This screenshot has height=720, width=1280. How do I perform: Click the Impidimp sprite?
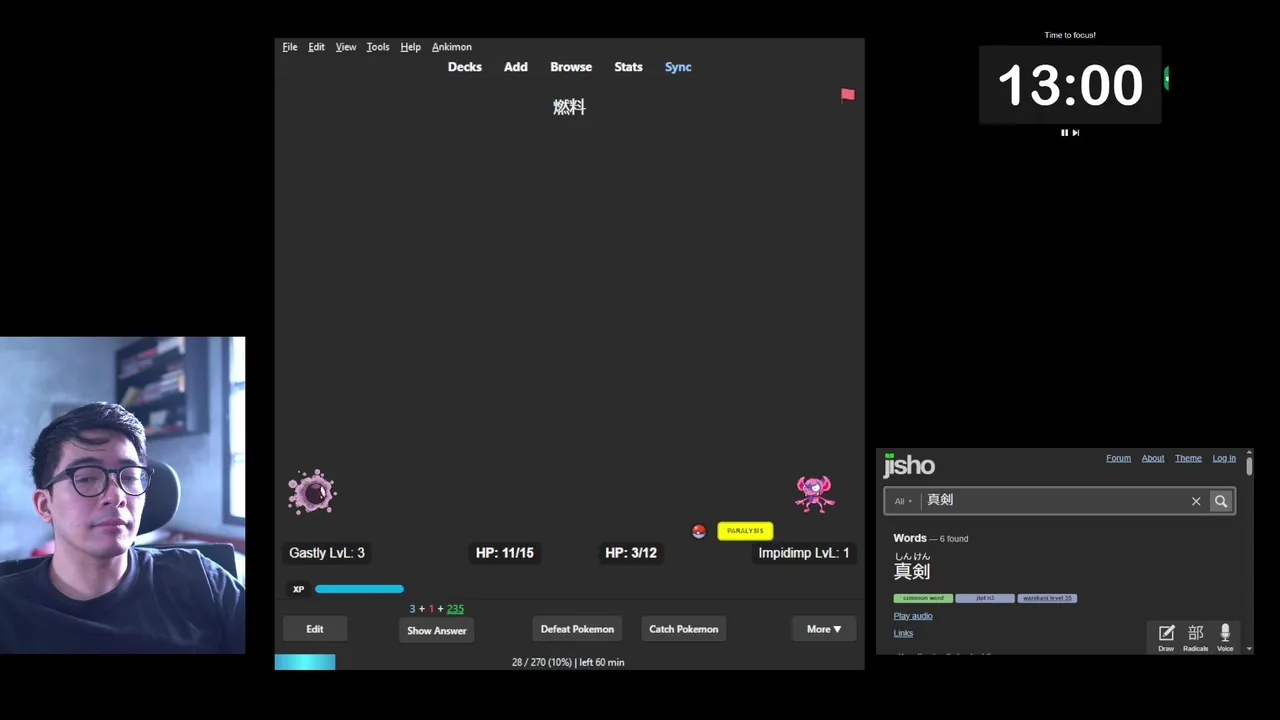pyautogui.click(x=814, y=494)
